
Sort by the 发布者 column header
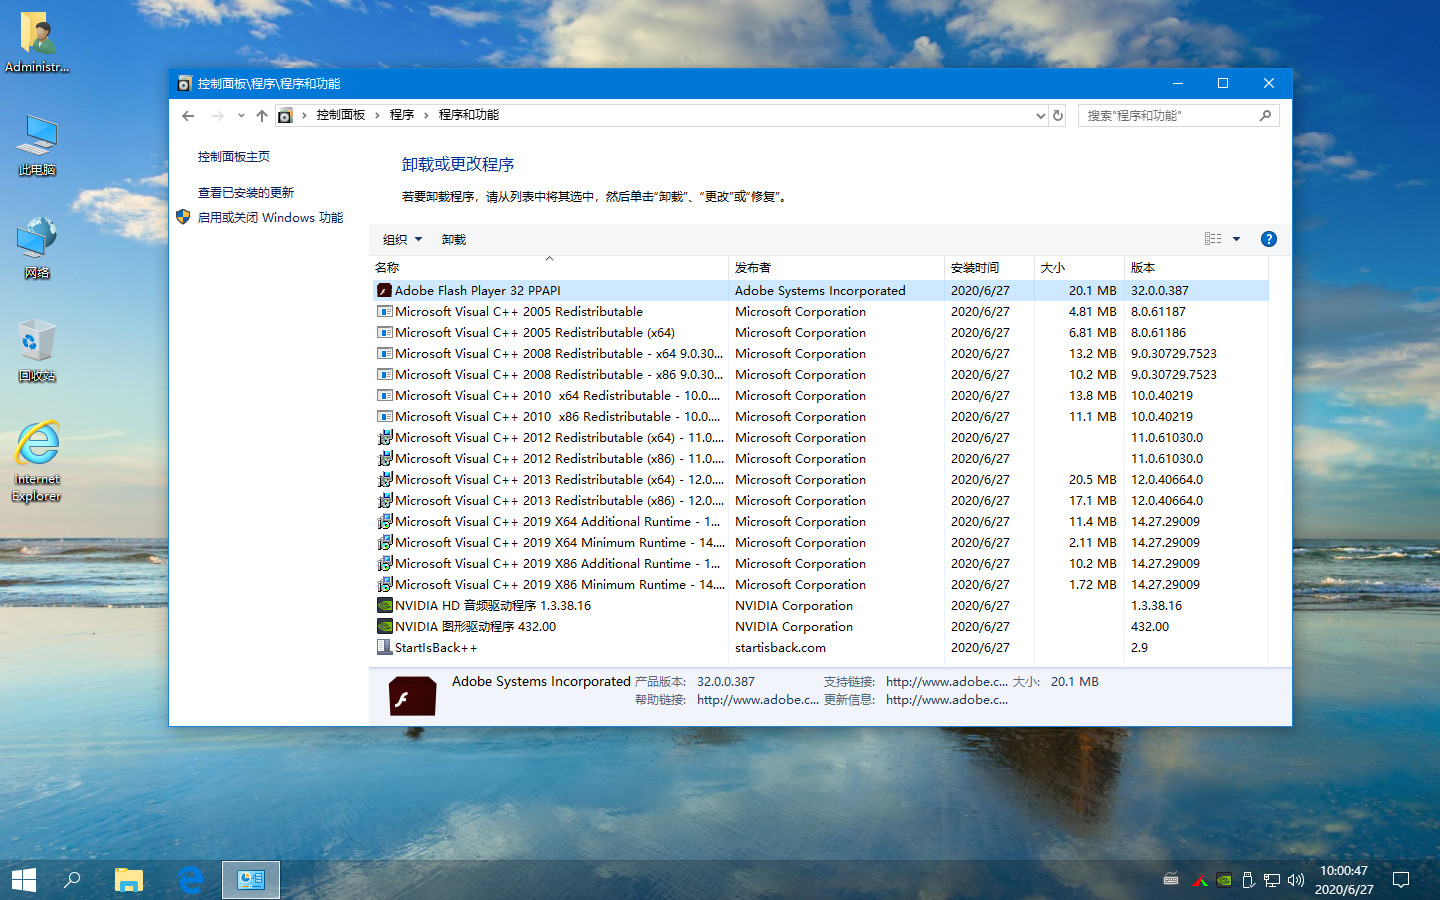836,267
